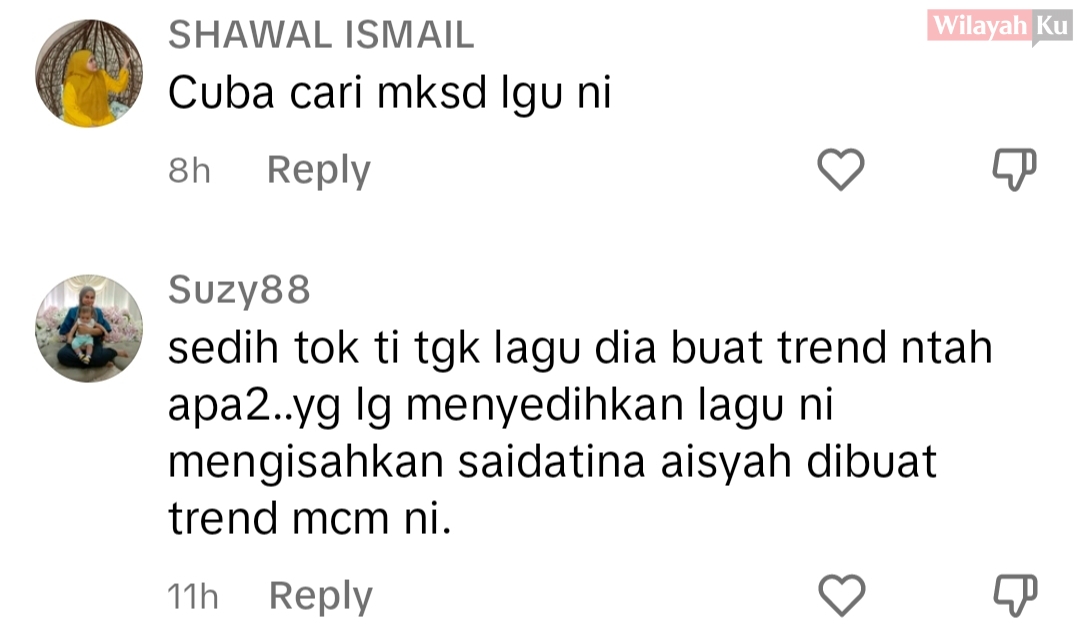Open the Suzy88 username link
The width and height of the screenshot is (1080, 635).
pos(239,290)
